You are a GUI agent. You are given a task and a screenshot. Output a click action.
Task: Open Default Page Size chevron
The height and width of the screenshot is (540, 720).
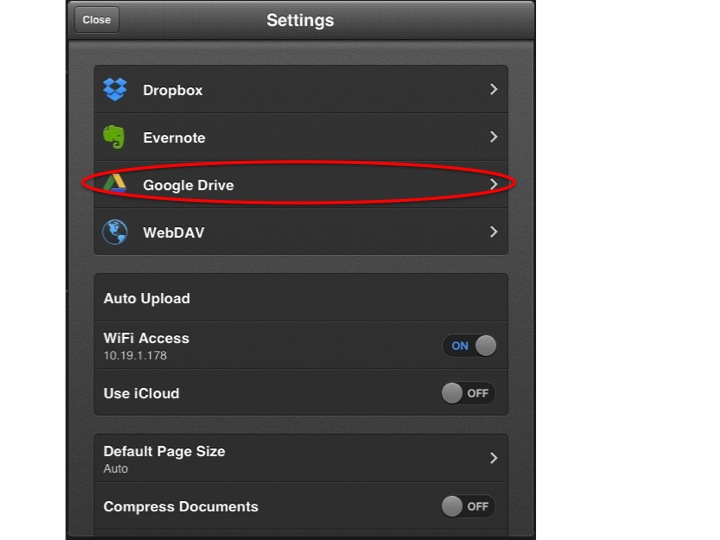pyautogui.click(x=494, y=458)
